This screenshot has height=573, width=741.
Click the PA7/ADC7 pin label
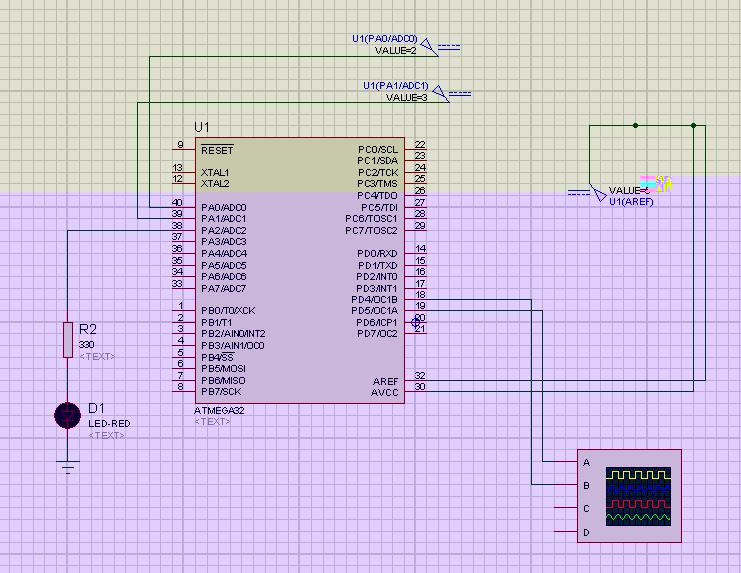224,288
